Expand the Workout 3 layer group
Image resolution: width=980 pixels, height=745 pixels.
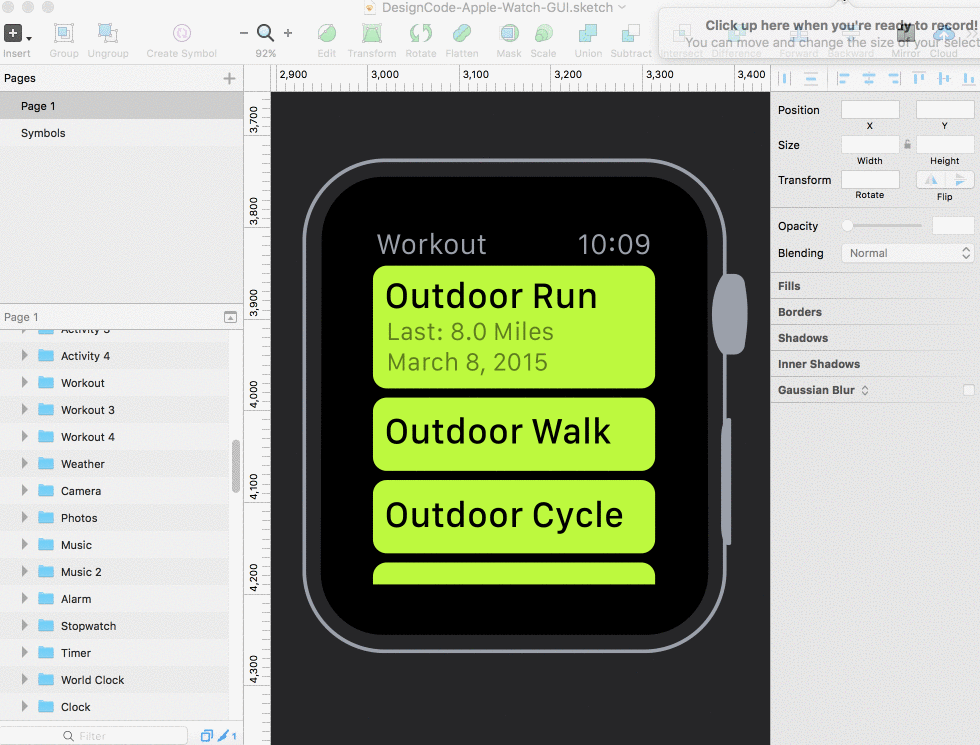[x=25, y=410]
